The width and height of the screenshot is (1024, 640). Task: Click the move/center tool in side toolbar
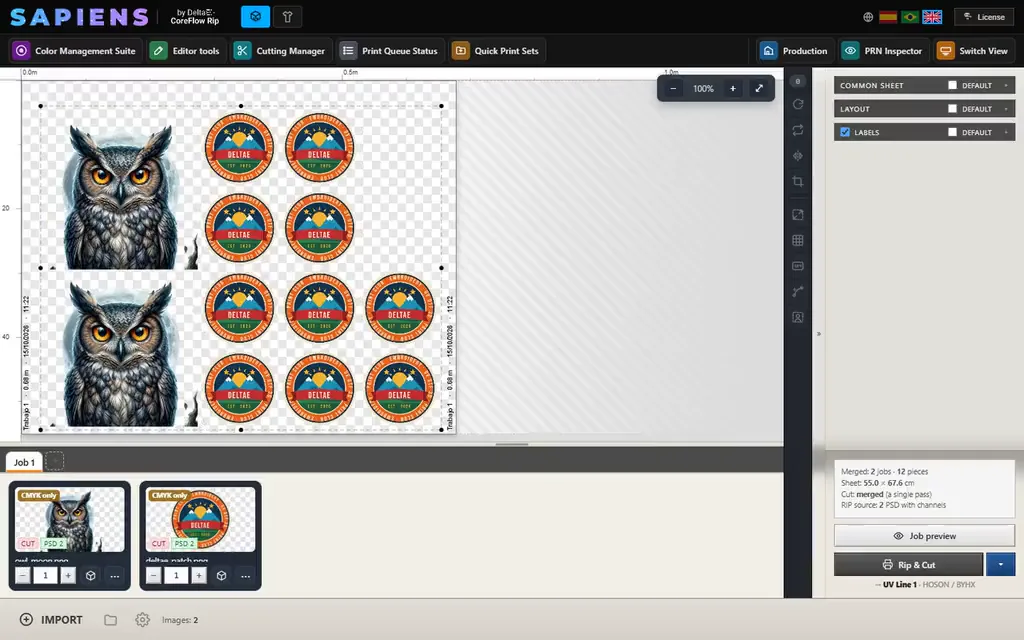797,156
